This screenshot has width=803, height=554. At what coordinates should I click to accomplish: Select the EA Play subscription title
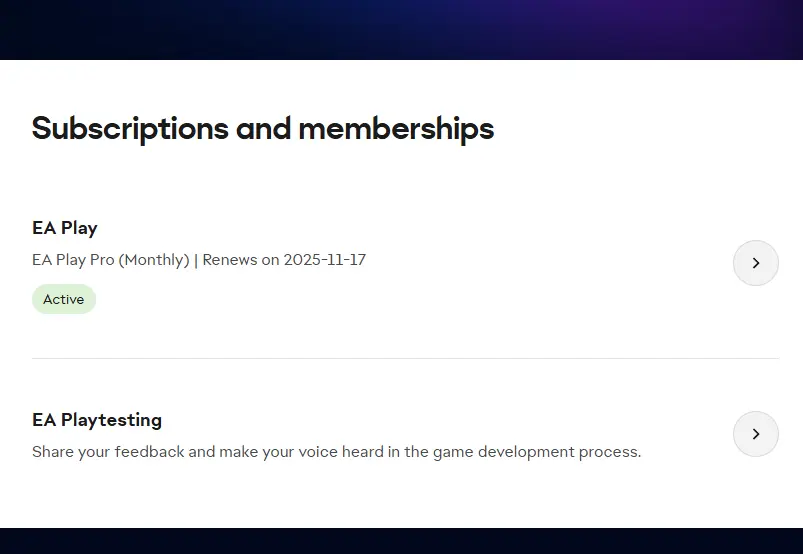[x=65, y=228]
